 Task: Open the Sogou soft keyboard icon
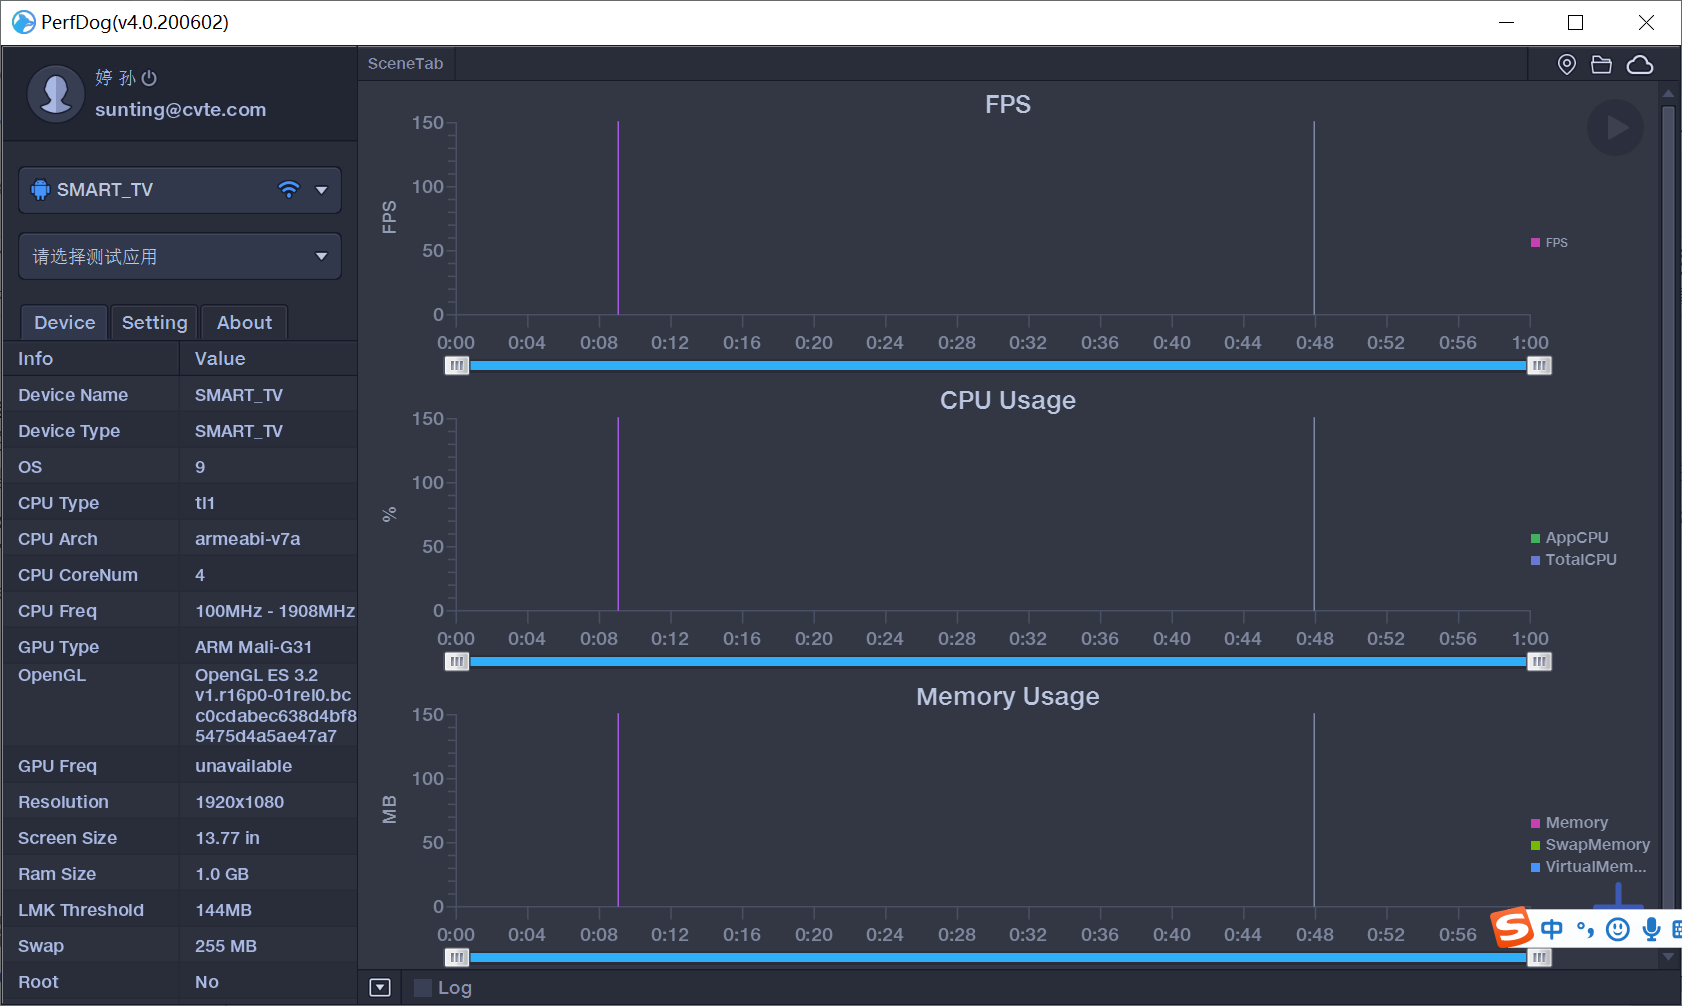tap(1678, 930)
